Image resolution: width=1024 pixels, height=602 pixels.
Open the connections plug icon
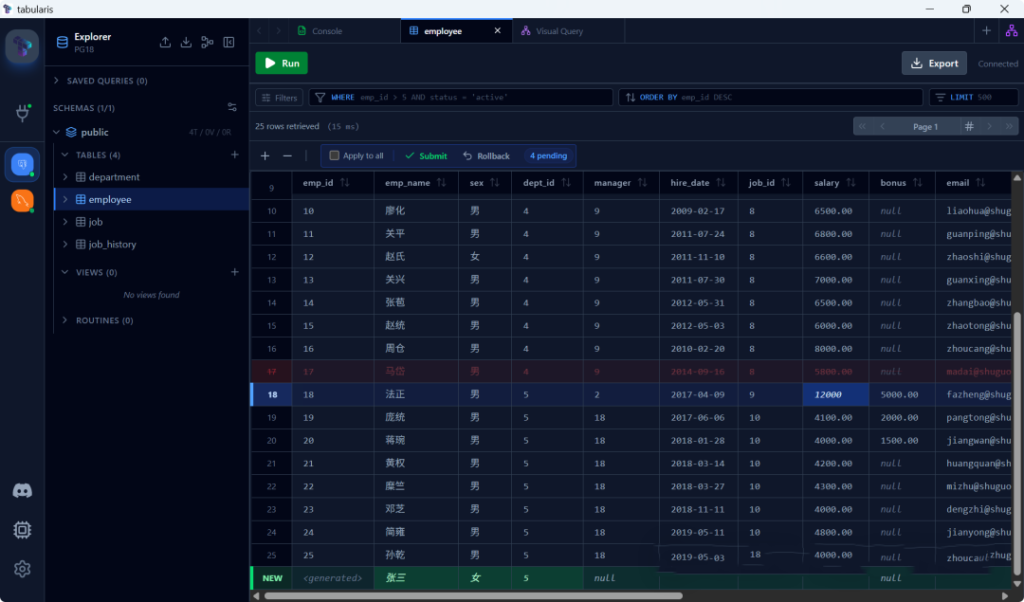click(22, 113)
